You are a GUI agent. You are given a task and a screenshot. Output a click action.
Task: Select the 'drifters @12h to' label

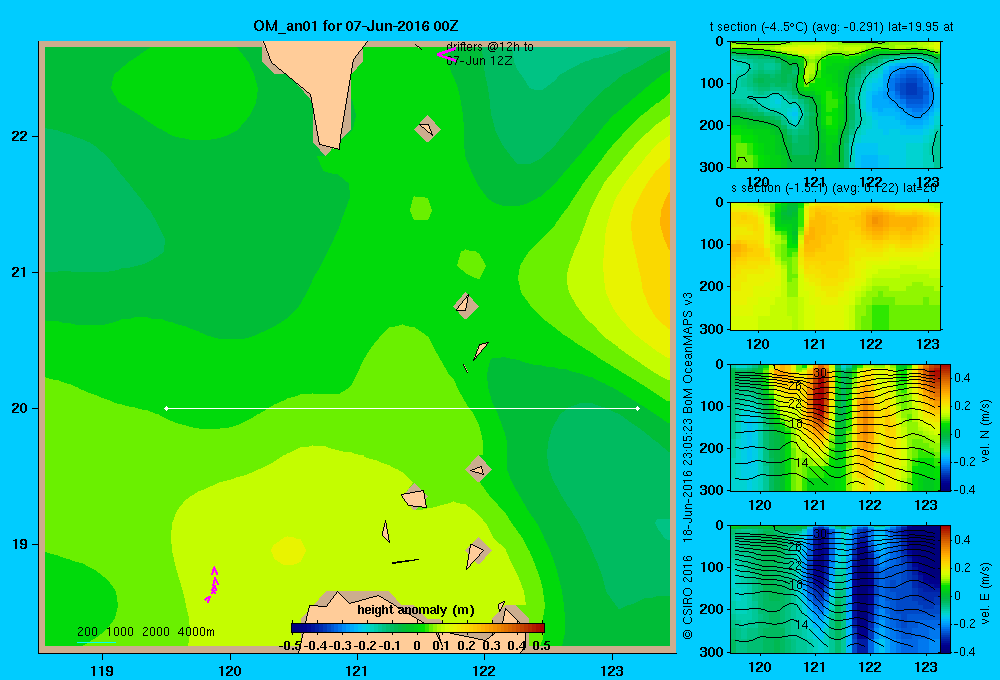click(490, 47)
